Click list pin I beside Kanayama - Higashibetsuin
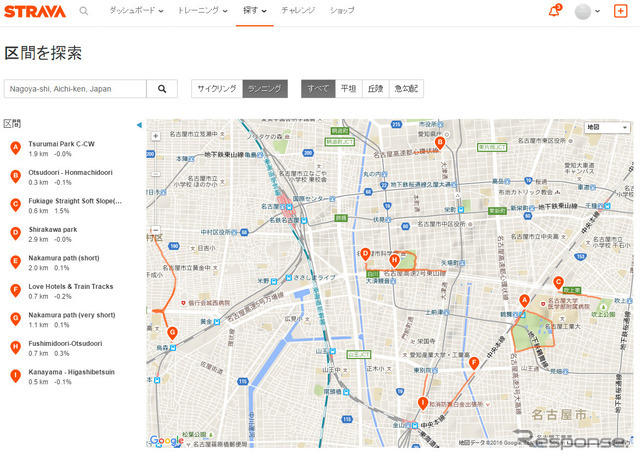This screenshot has width=640, height=461. (x=16, y=376)
